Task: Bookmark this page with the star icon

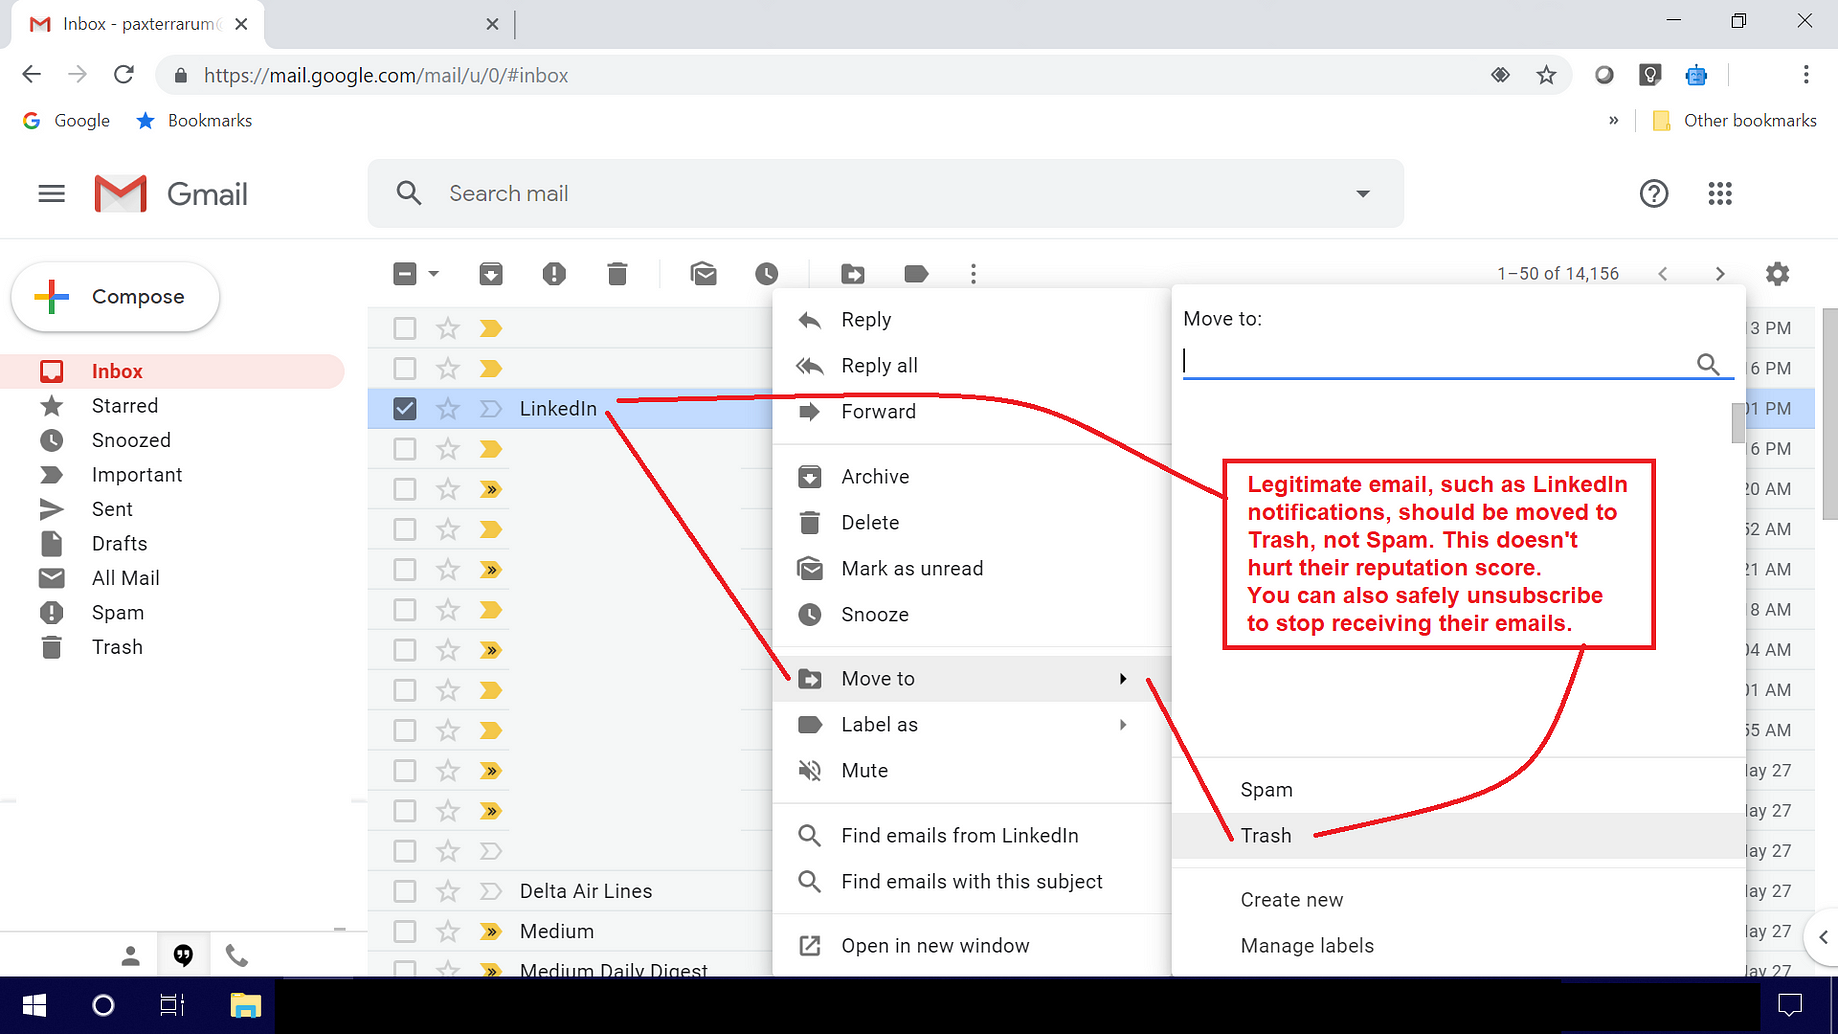Action: tap(1546, 75)
